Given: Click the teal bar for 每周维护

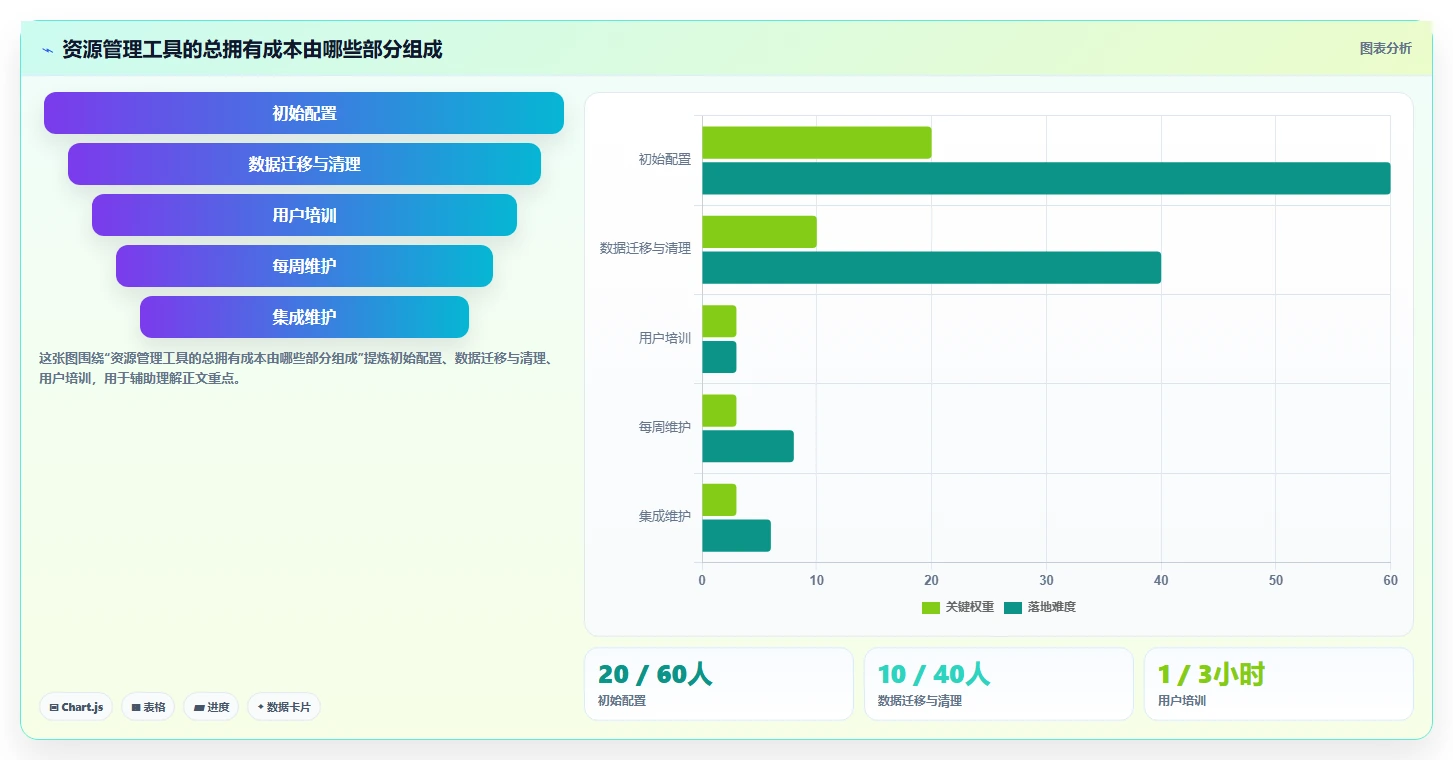Looking at the screenshot, I should click(748, 446).
